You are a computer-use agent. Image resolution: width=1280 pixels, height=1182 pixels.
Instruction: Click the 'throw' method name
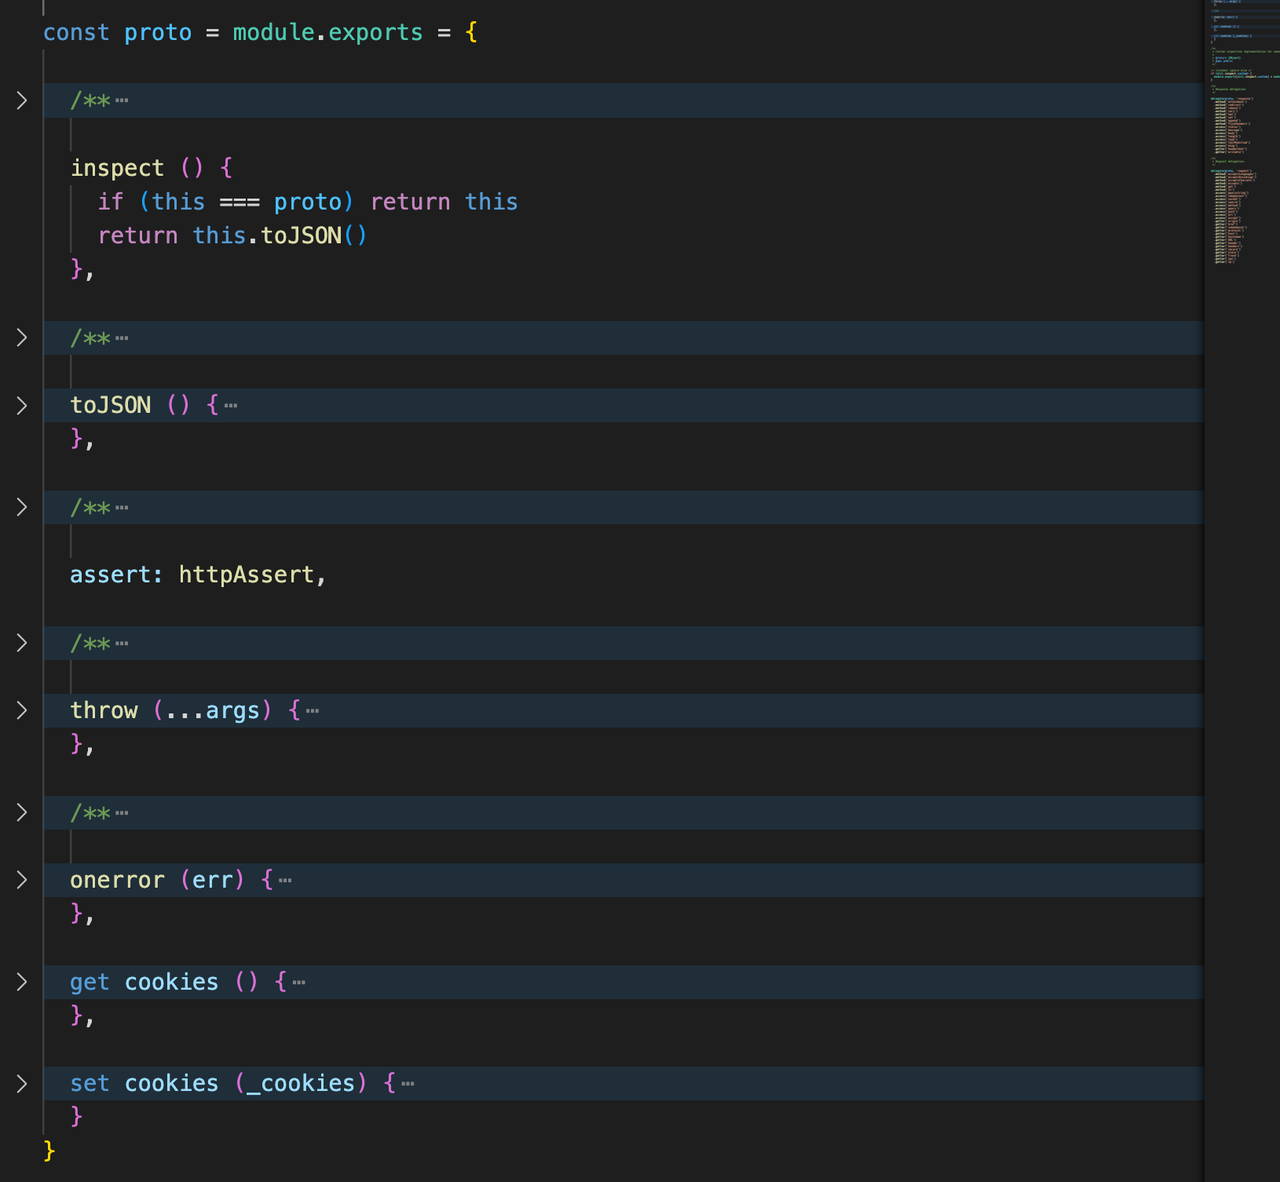tap(104, 710)
